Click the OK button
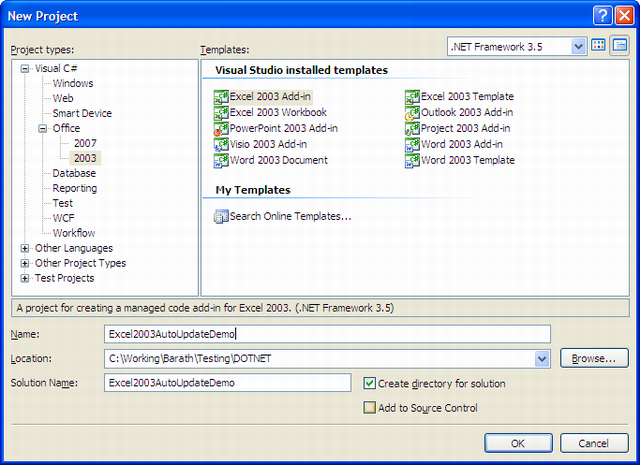This screenshot has height=465, width=640. point(518,443)
